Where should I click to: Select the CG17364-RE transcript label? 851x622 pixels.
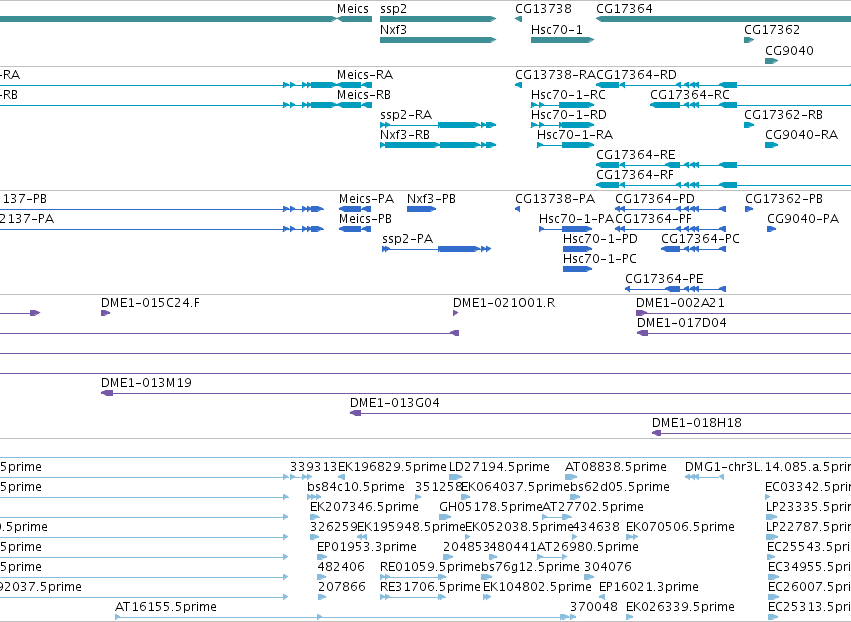tap(636, 155)
